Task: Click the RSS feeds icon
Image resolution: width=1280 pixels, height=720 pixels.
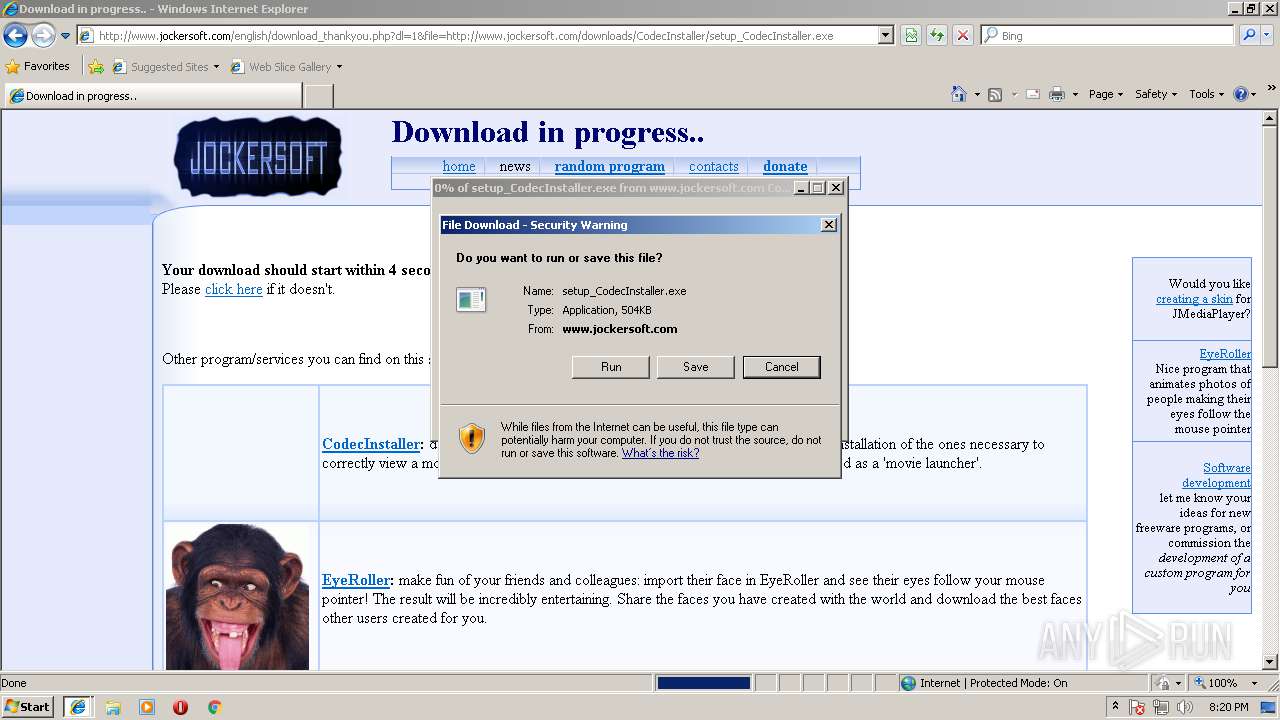Action: [x=995, y=94]
